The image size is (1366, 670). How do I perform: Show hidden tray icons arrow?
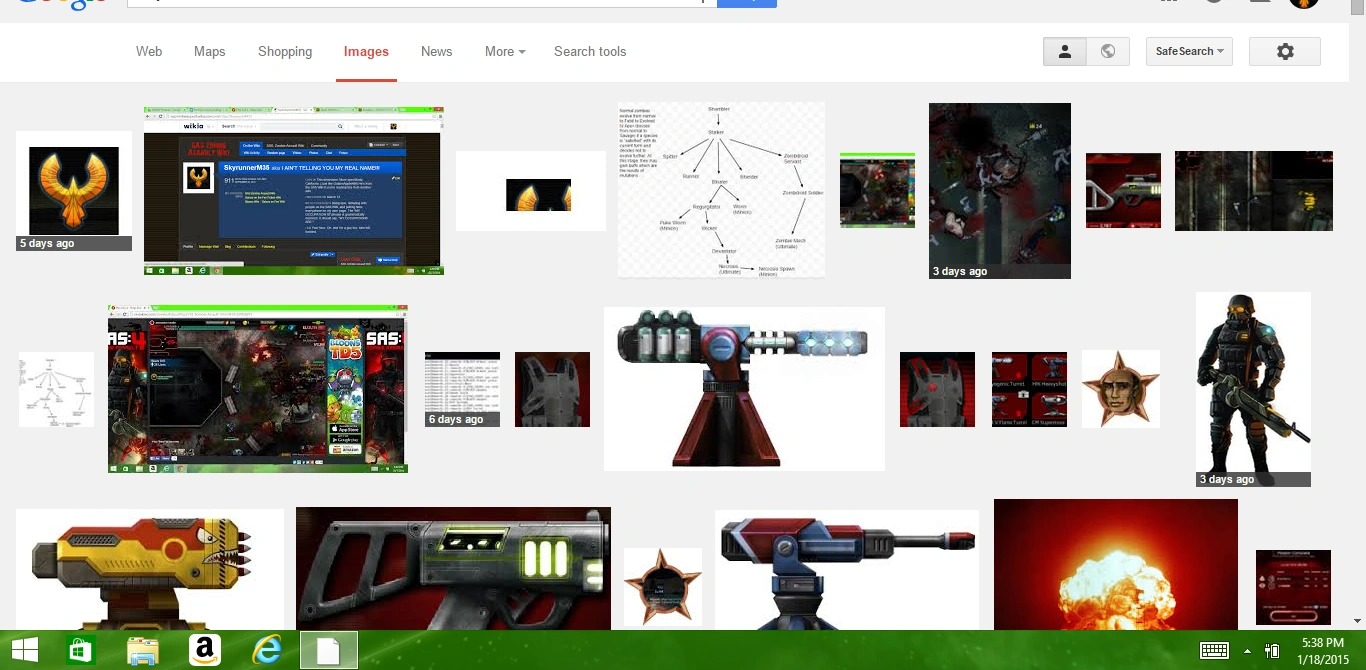coord(1247,652)
